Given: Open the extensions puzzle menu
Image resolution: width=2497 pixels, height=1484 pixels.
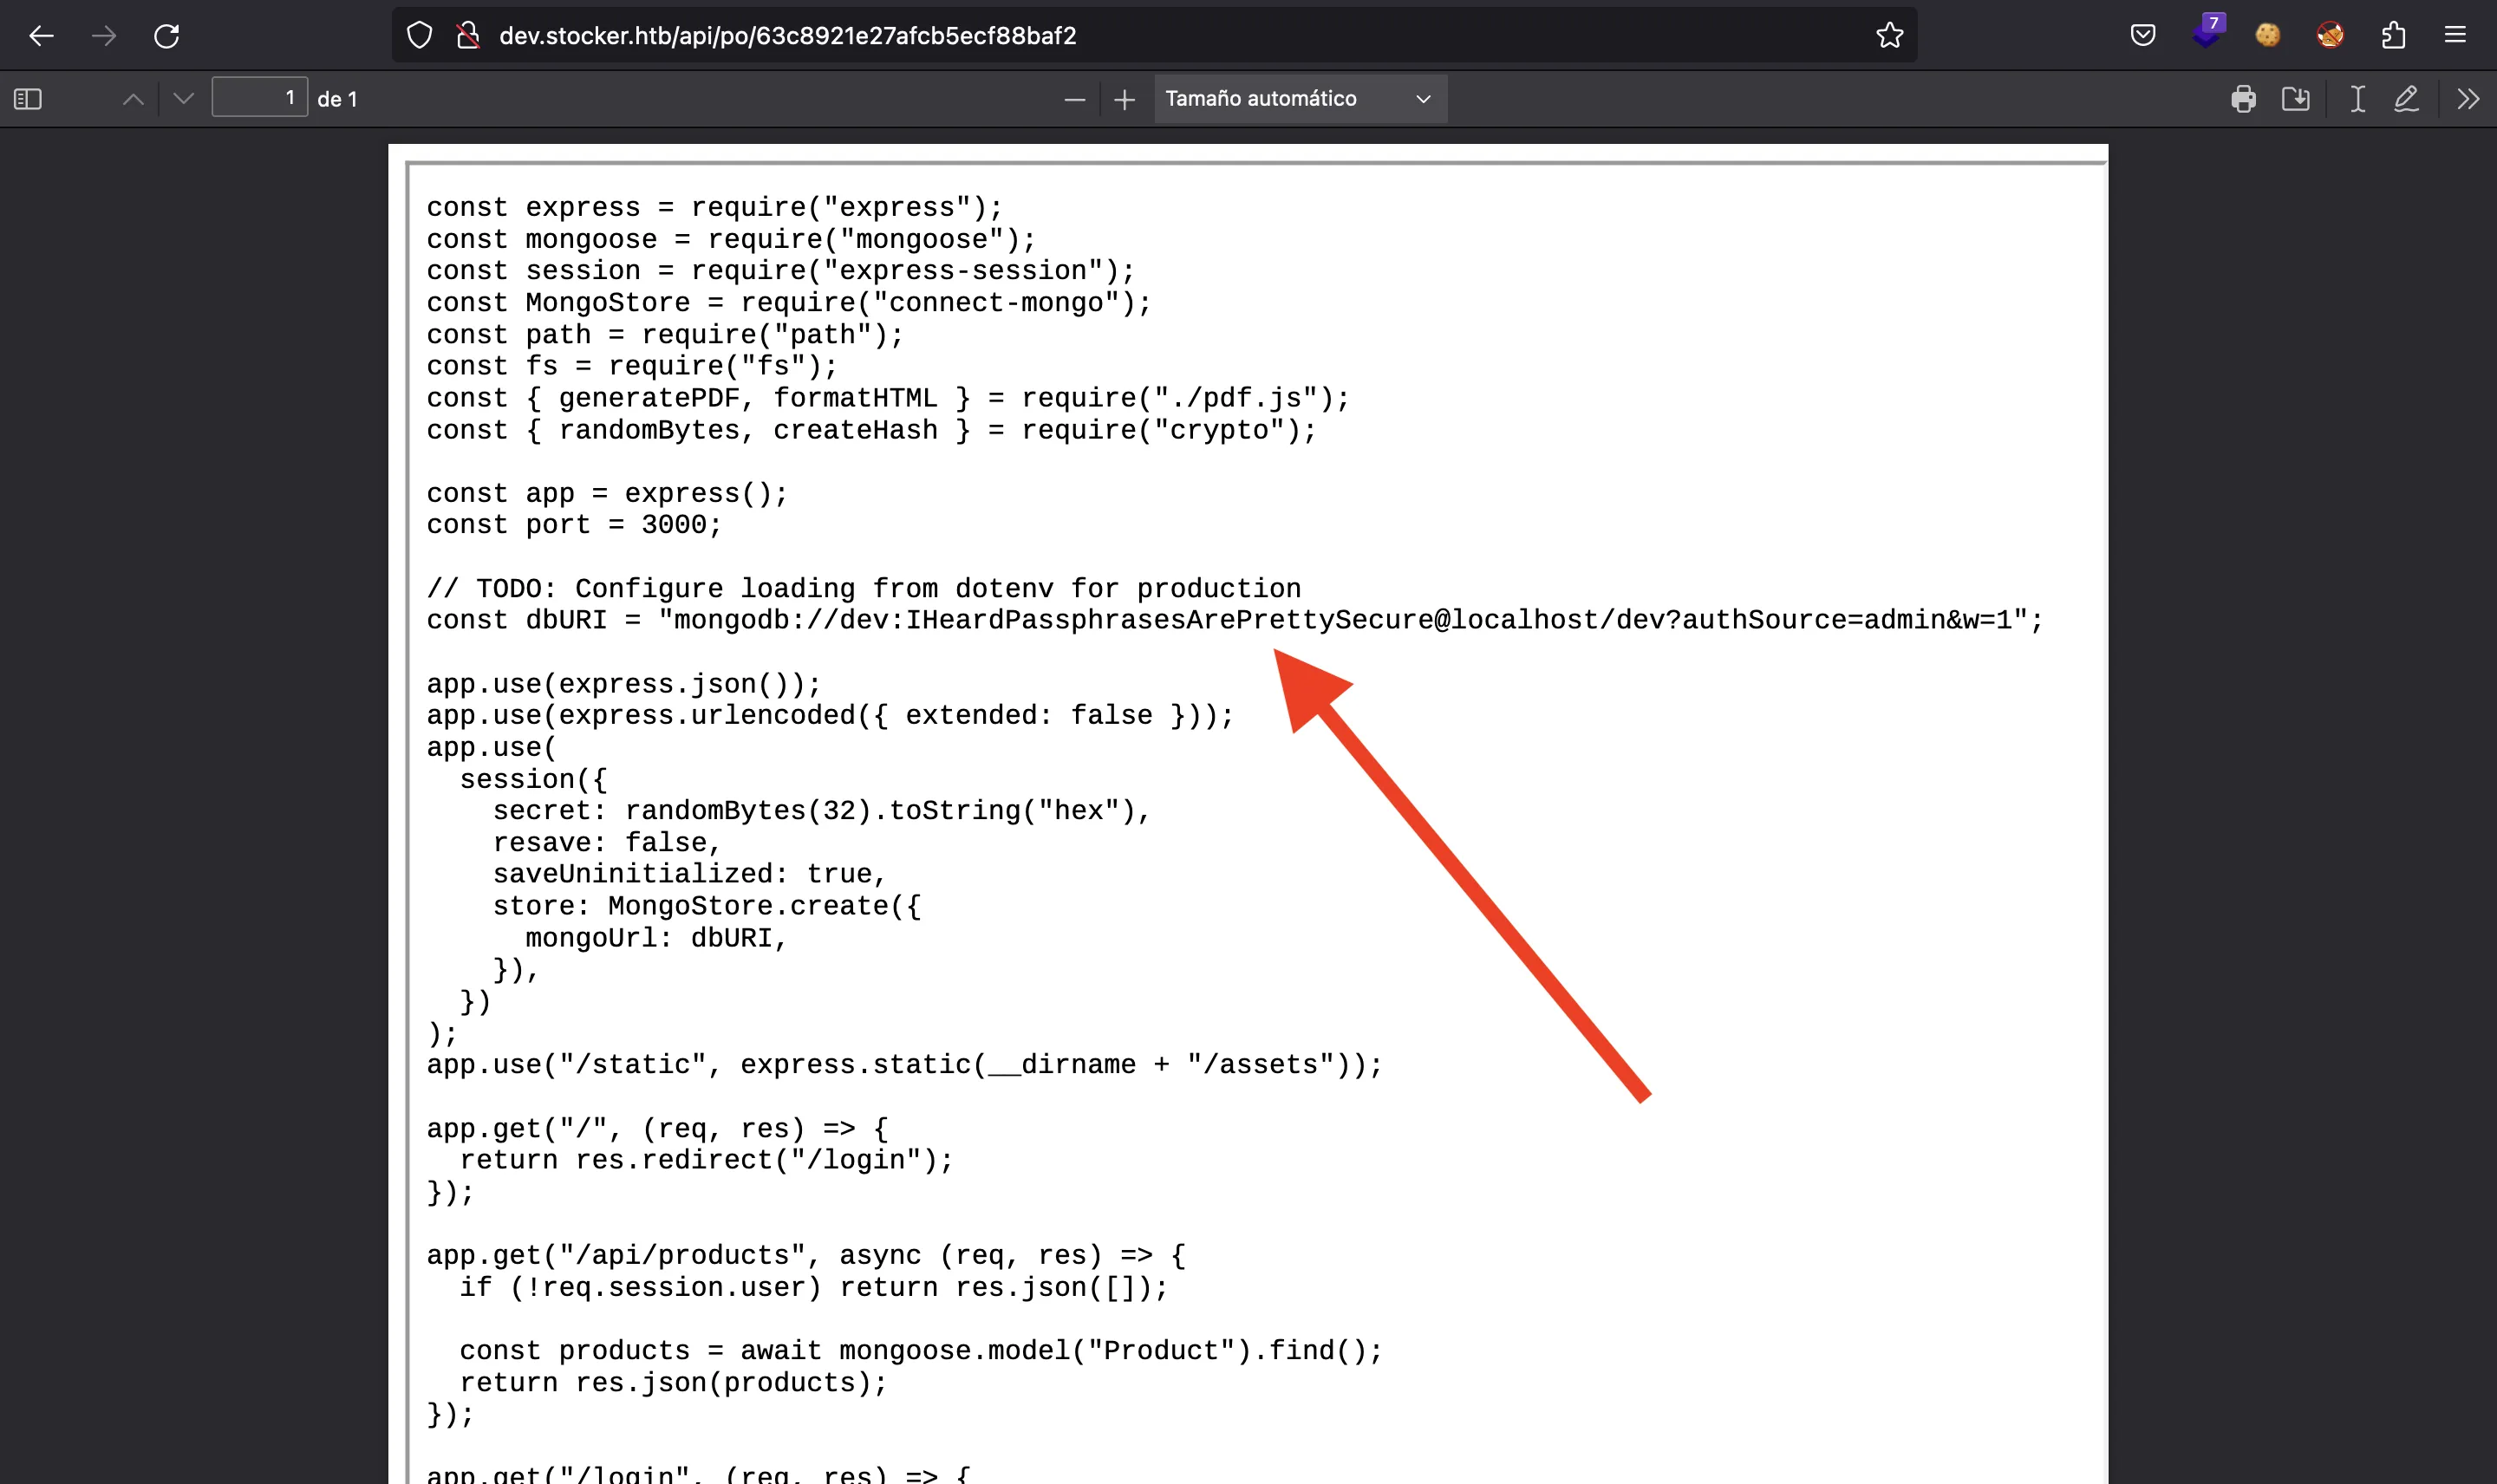Looking at the screenshot, I should [2393, 36].
